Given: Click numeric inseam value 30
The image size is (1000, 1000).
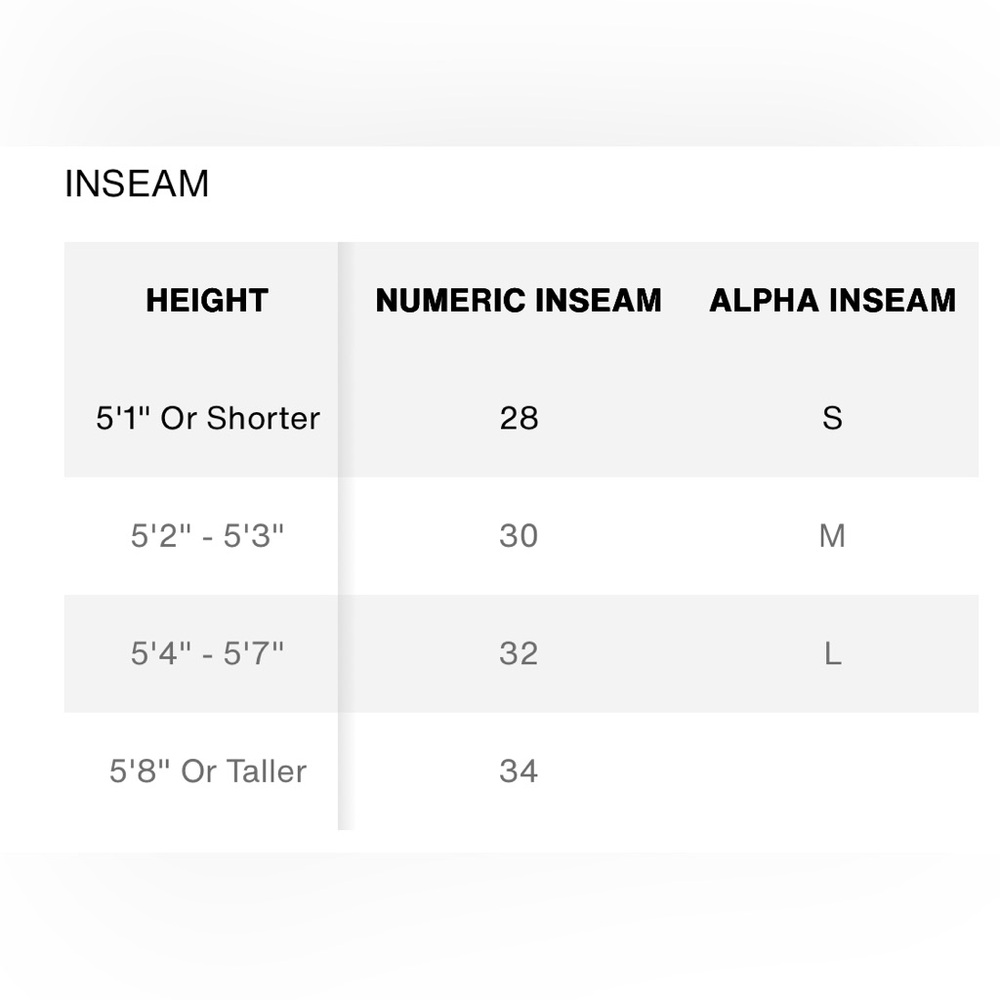Looking at the screenshot, I should coord(518,536).
